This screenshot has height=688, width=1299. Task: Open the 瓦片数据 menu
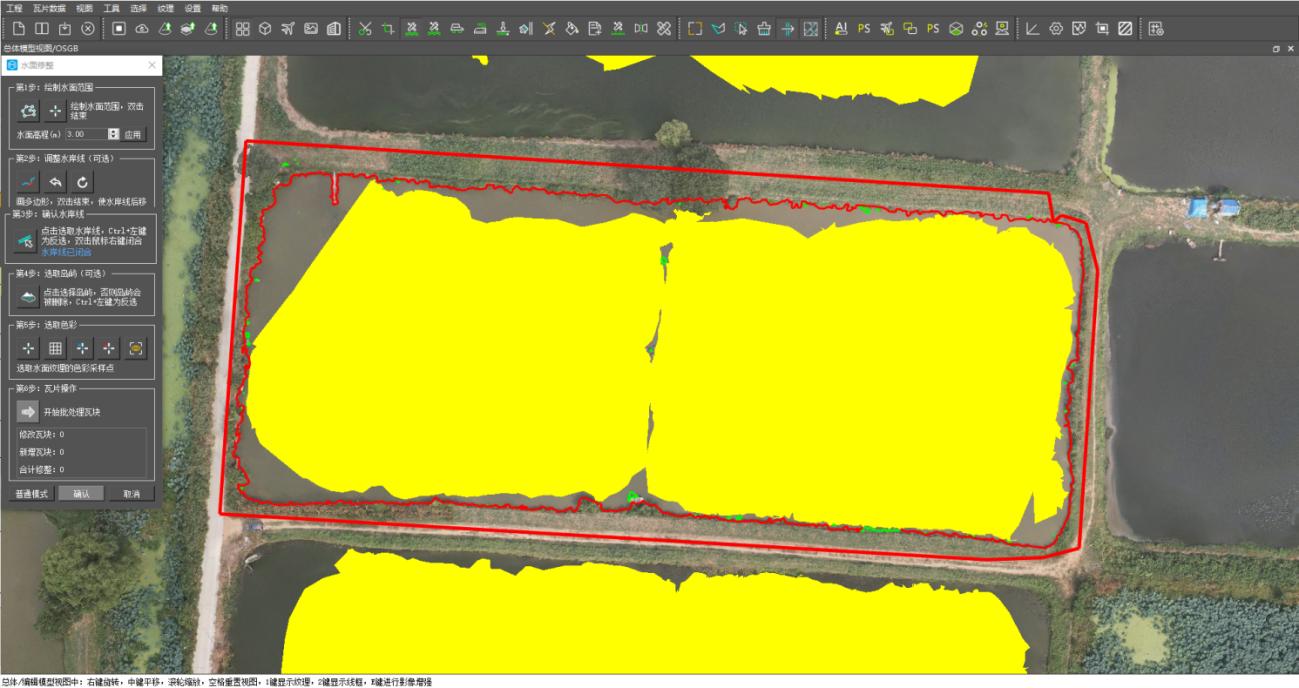click(x=48, y=7)
